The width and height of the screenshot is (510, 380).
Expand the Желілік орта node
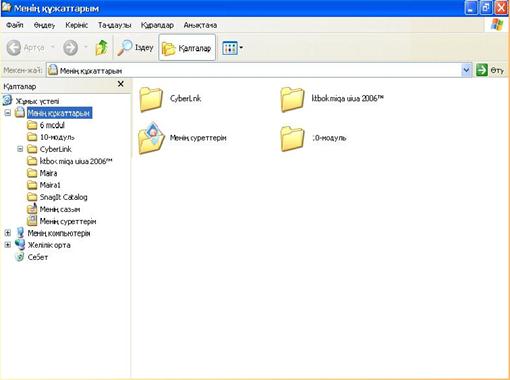(x=8, y=245)
